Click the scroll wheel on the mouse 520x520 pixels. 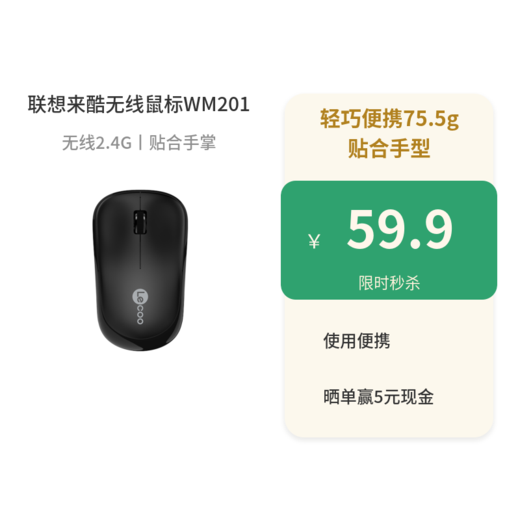click(x=140, y=222)
